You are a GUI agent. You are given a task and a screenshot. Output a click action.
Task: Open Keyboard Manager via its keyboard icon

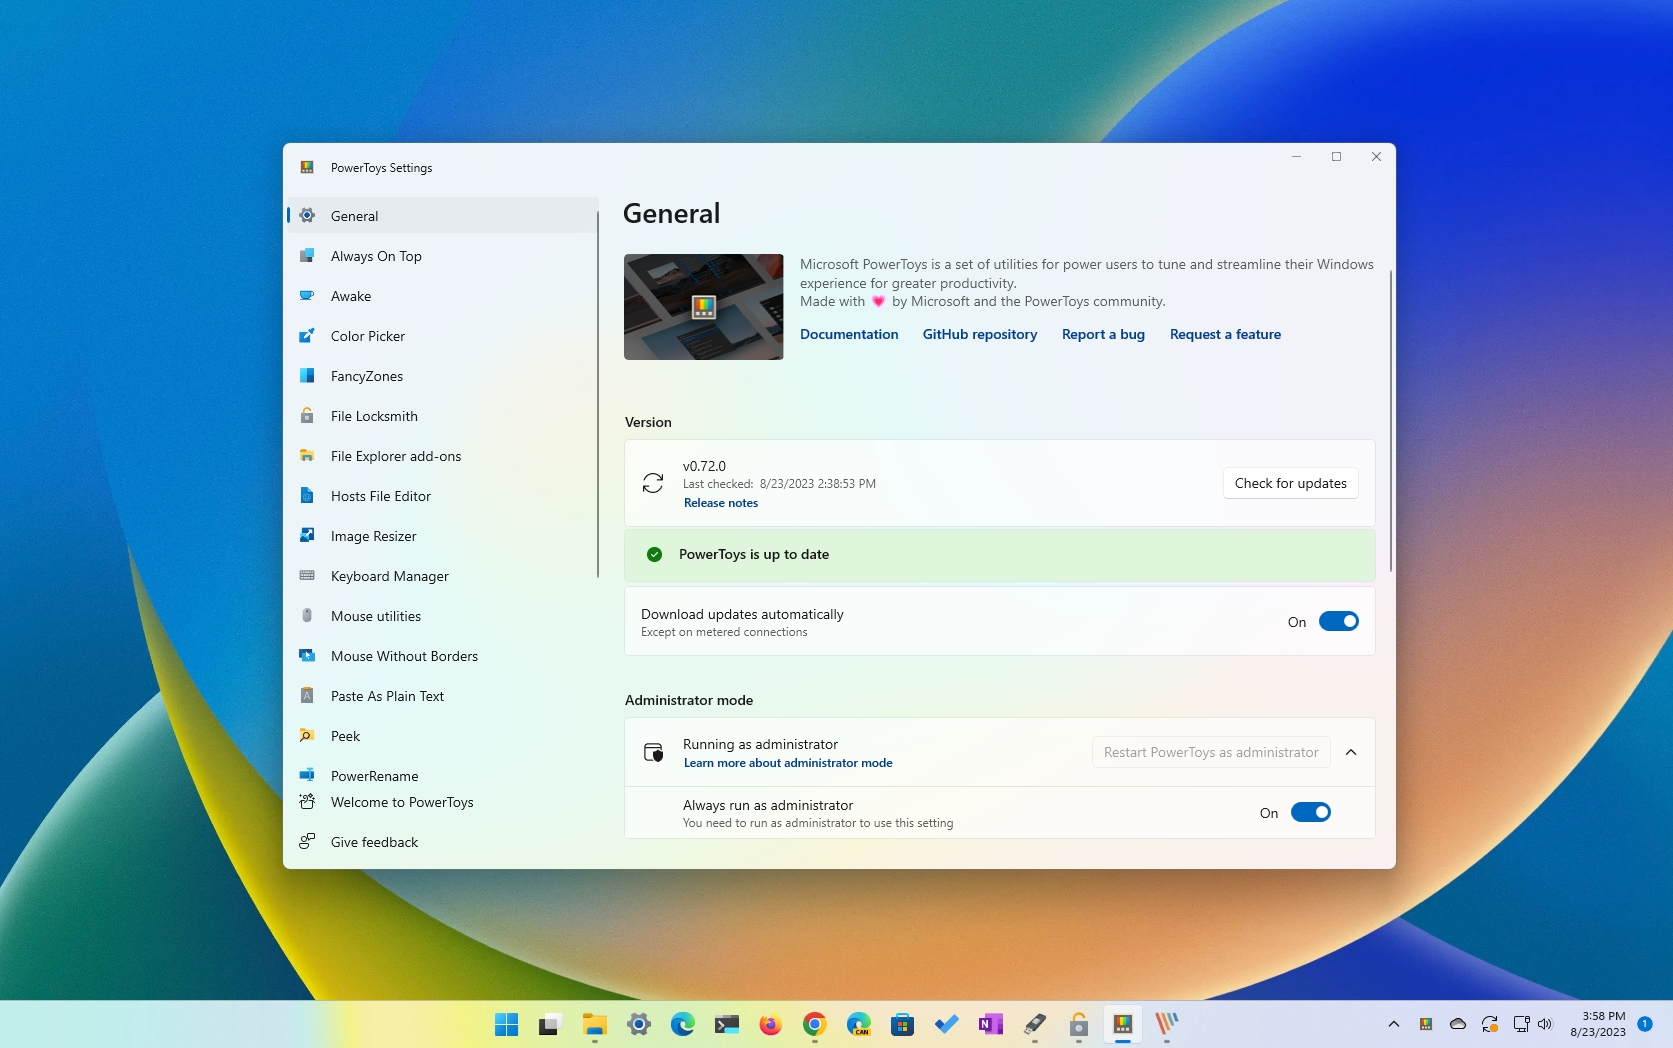coord(307,576)
